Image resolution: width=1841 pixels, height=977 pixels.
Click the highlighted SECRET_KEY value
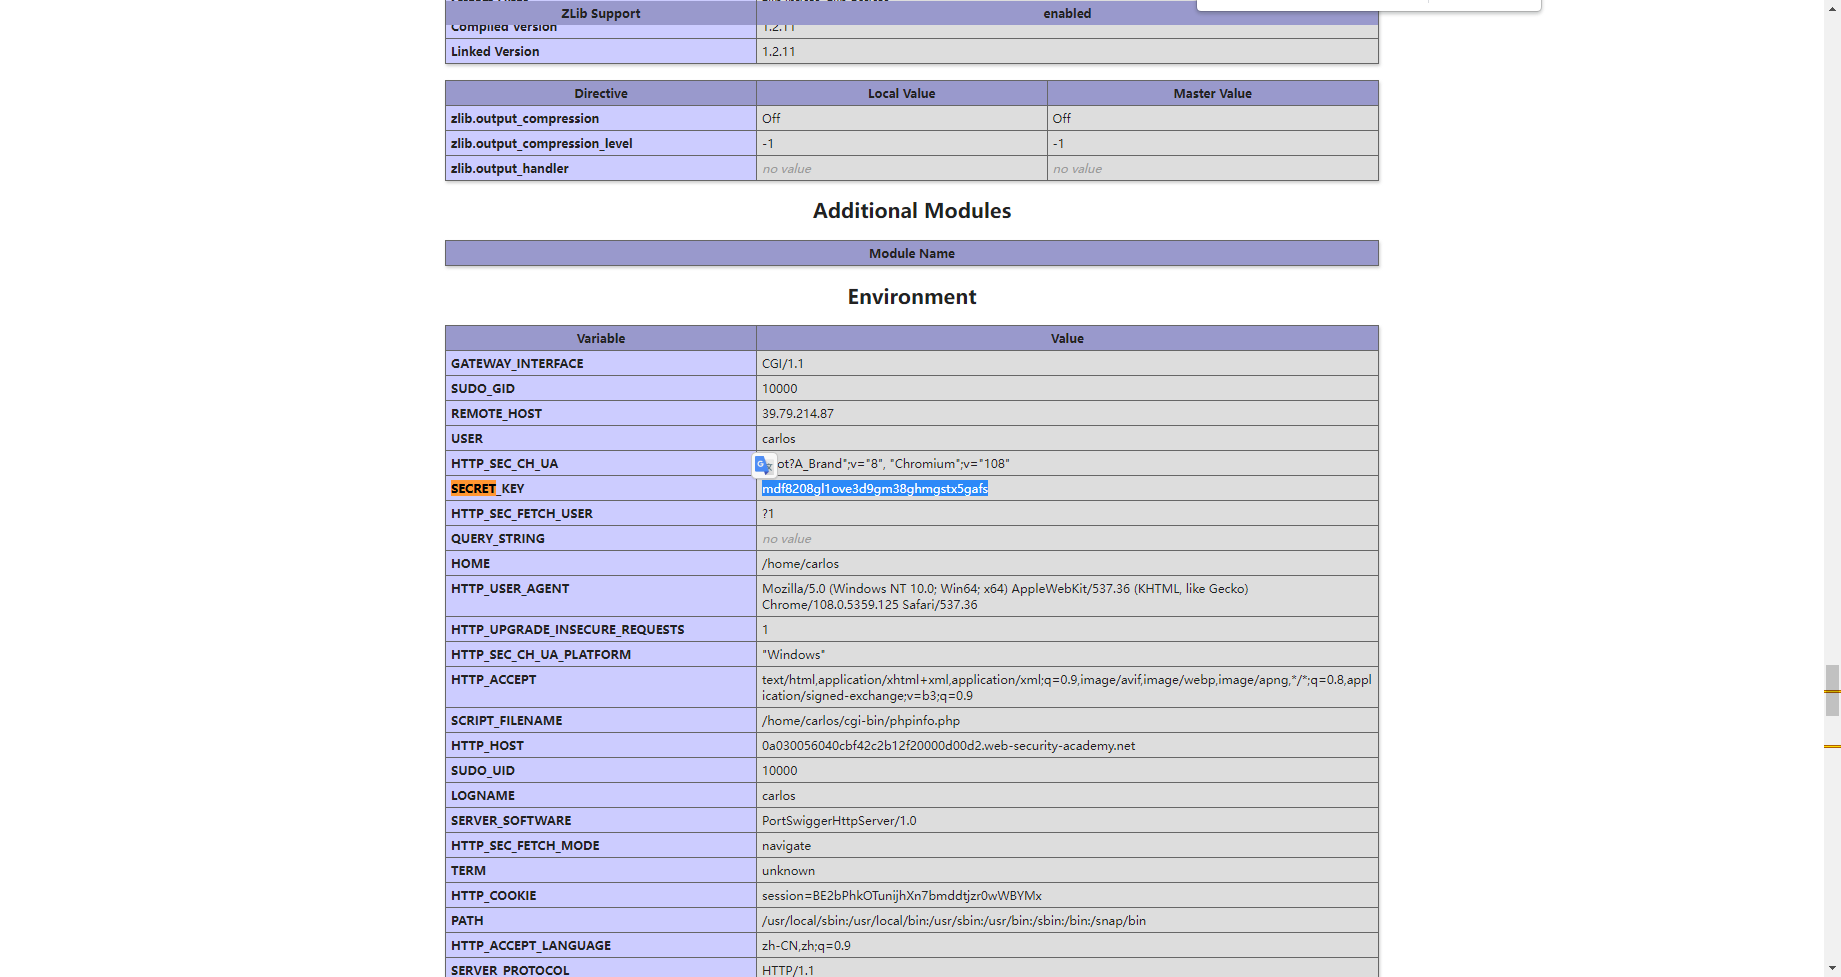point(875,489)
